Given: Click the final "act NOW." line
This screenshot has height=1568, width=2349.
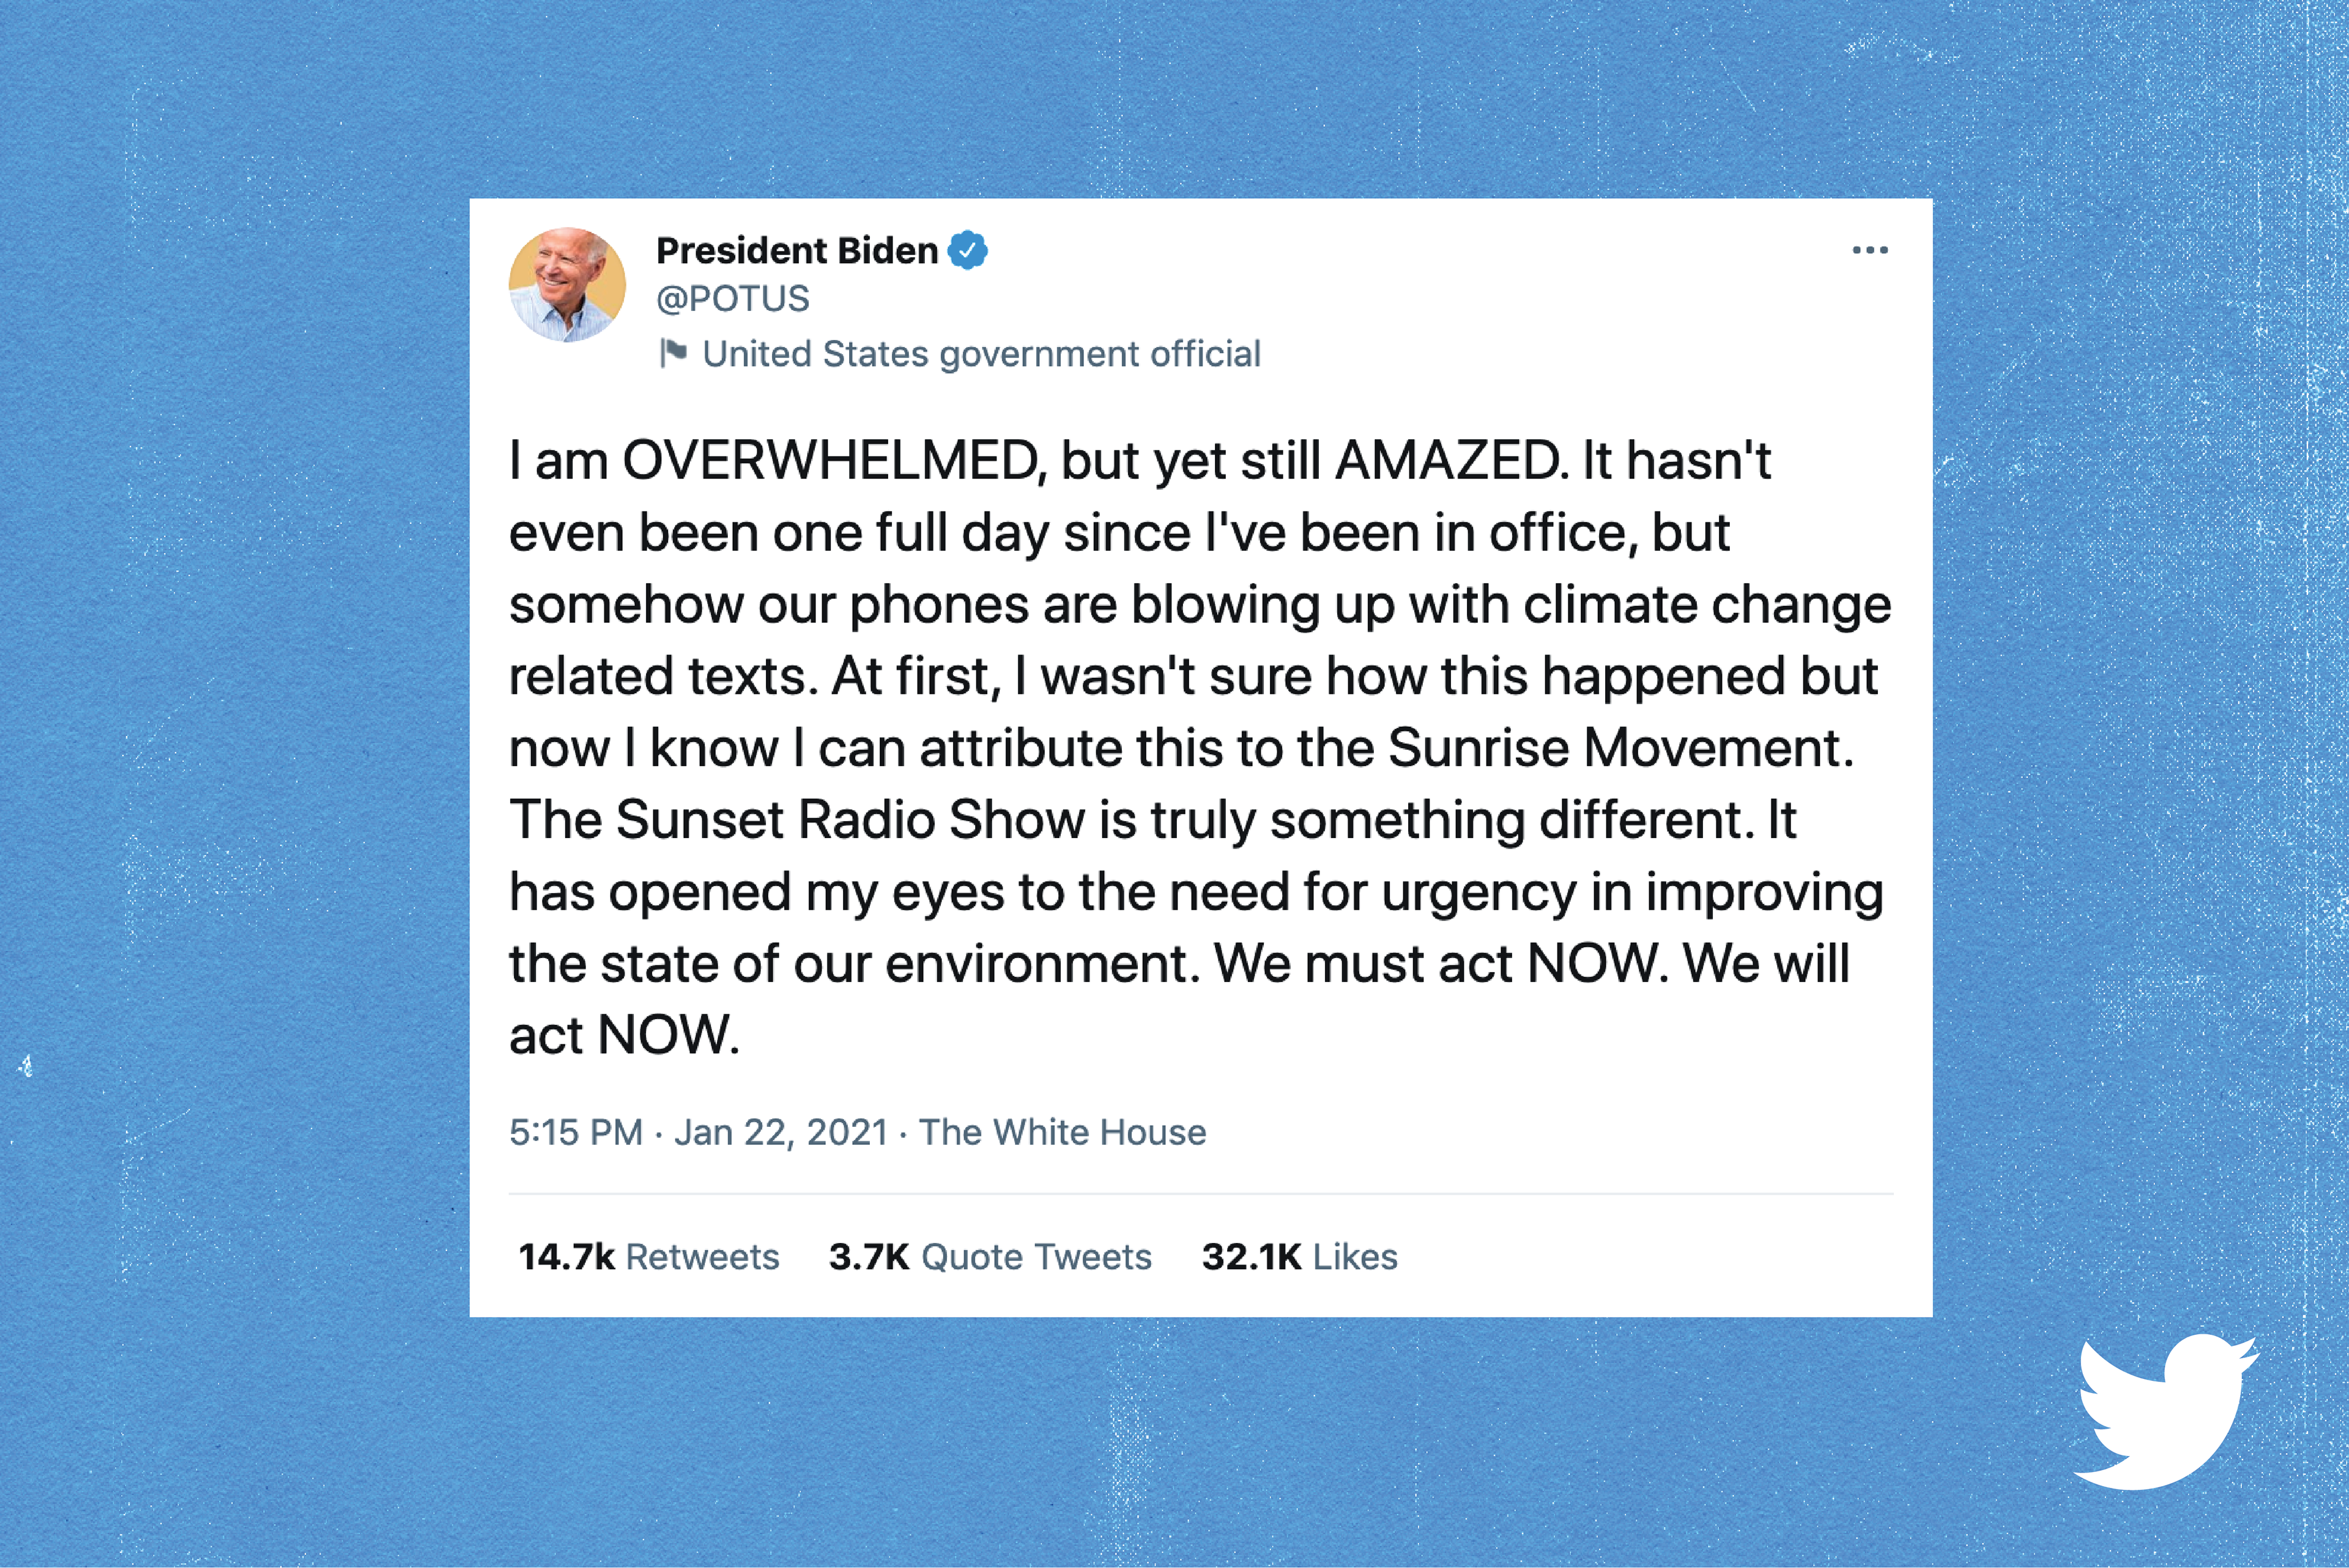Looking at the screenshot, I should pos(624,1035).
